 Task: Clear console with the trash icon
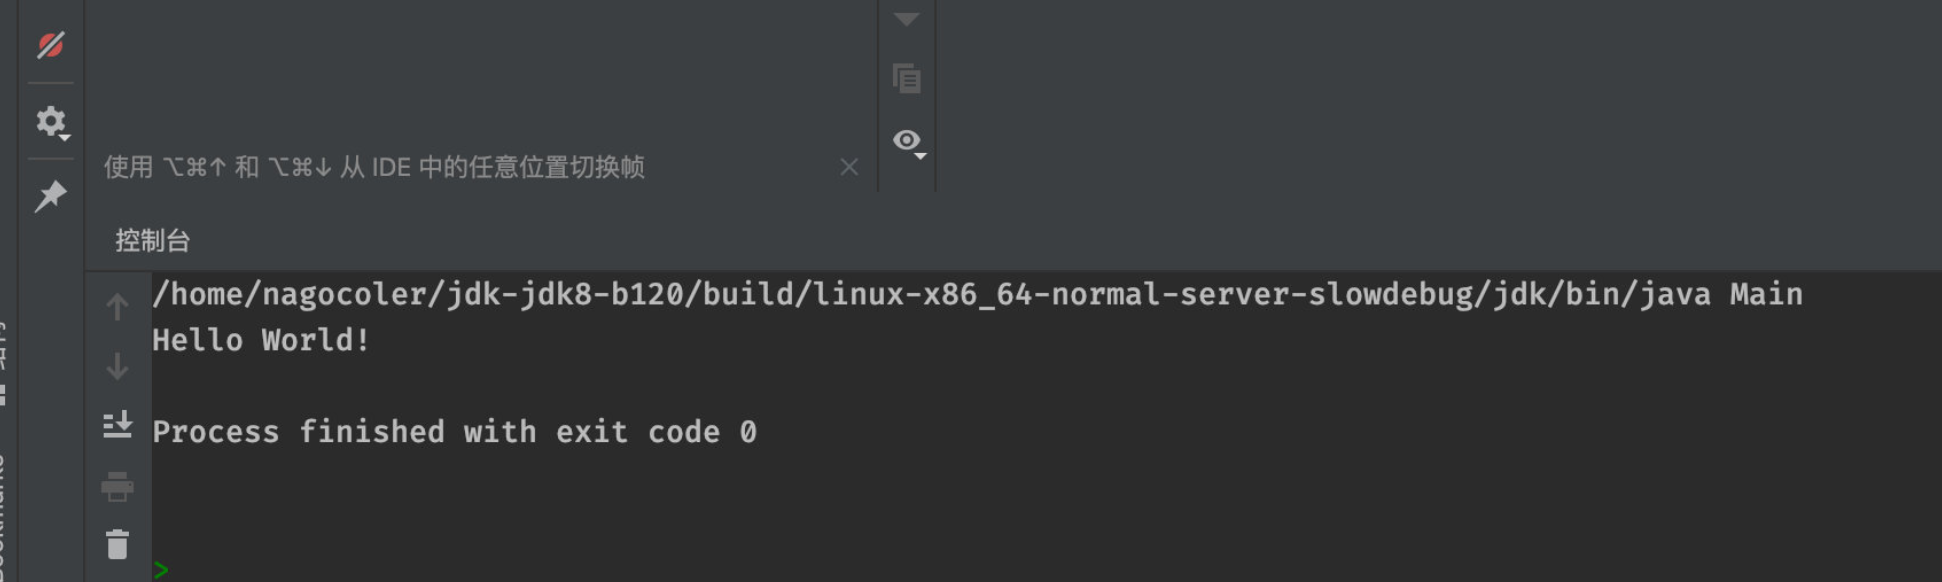pyautogui.click(x=117, y=545)
